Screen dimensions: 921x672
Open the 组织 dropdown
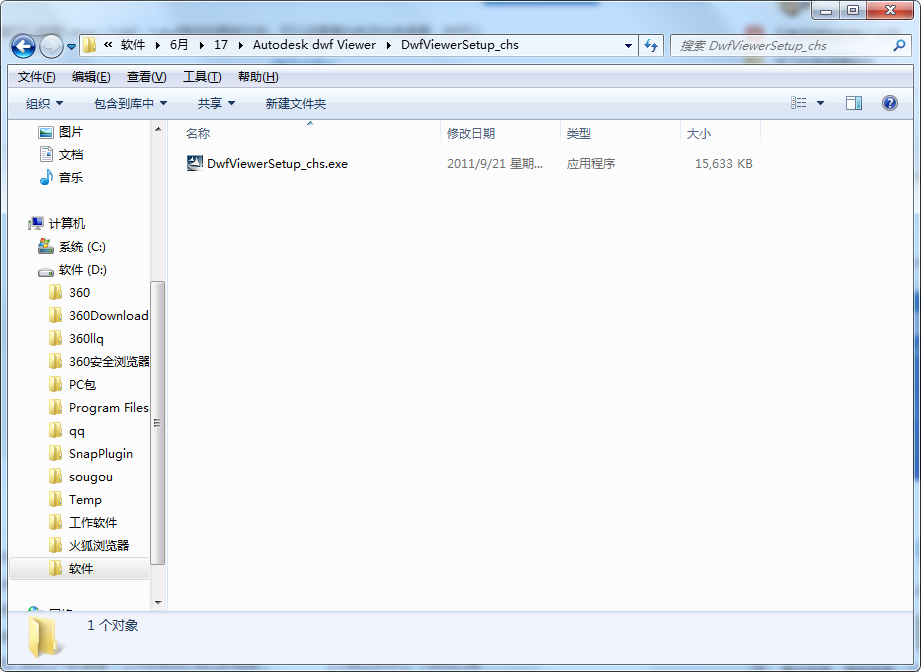coord(44,103)
